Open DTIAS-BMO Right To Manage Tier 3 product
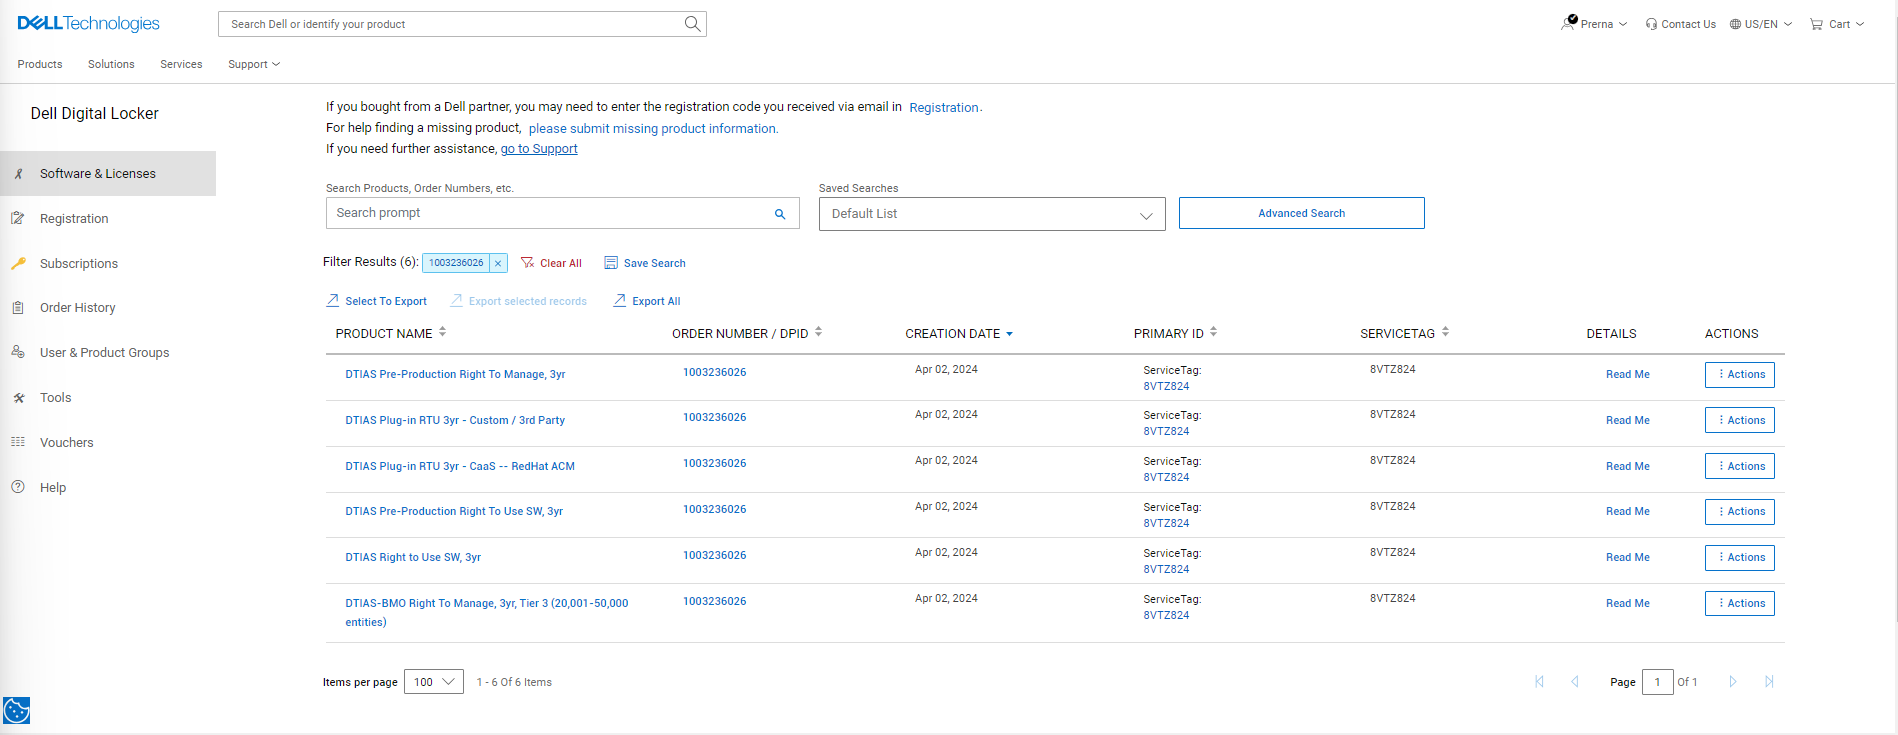The image size is (1898, 735). [487, 612]
